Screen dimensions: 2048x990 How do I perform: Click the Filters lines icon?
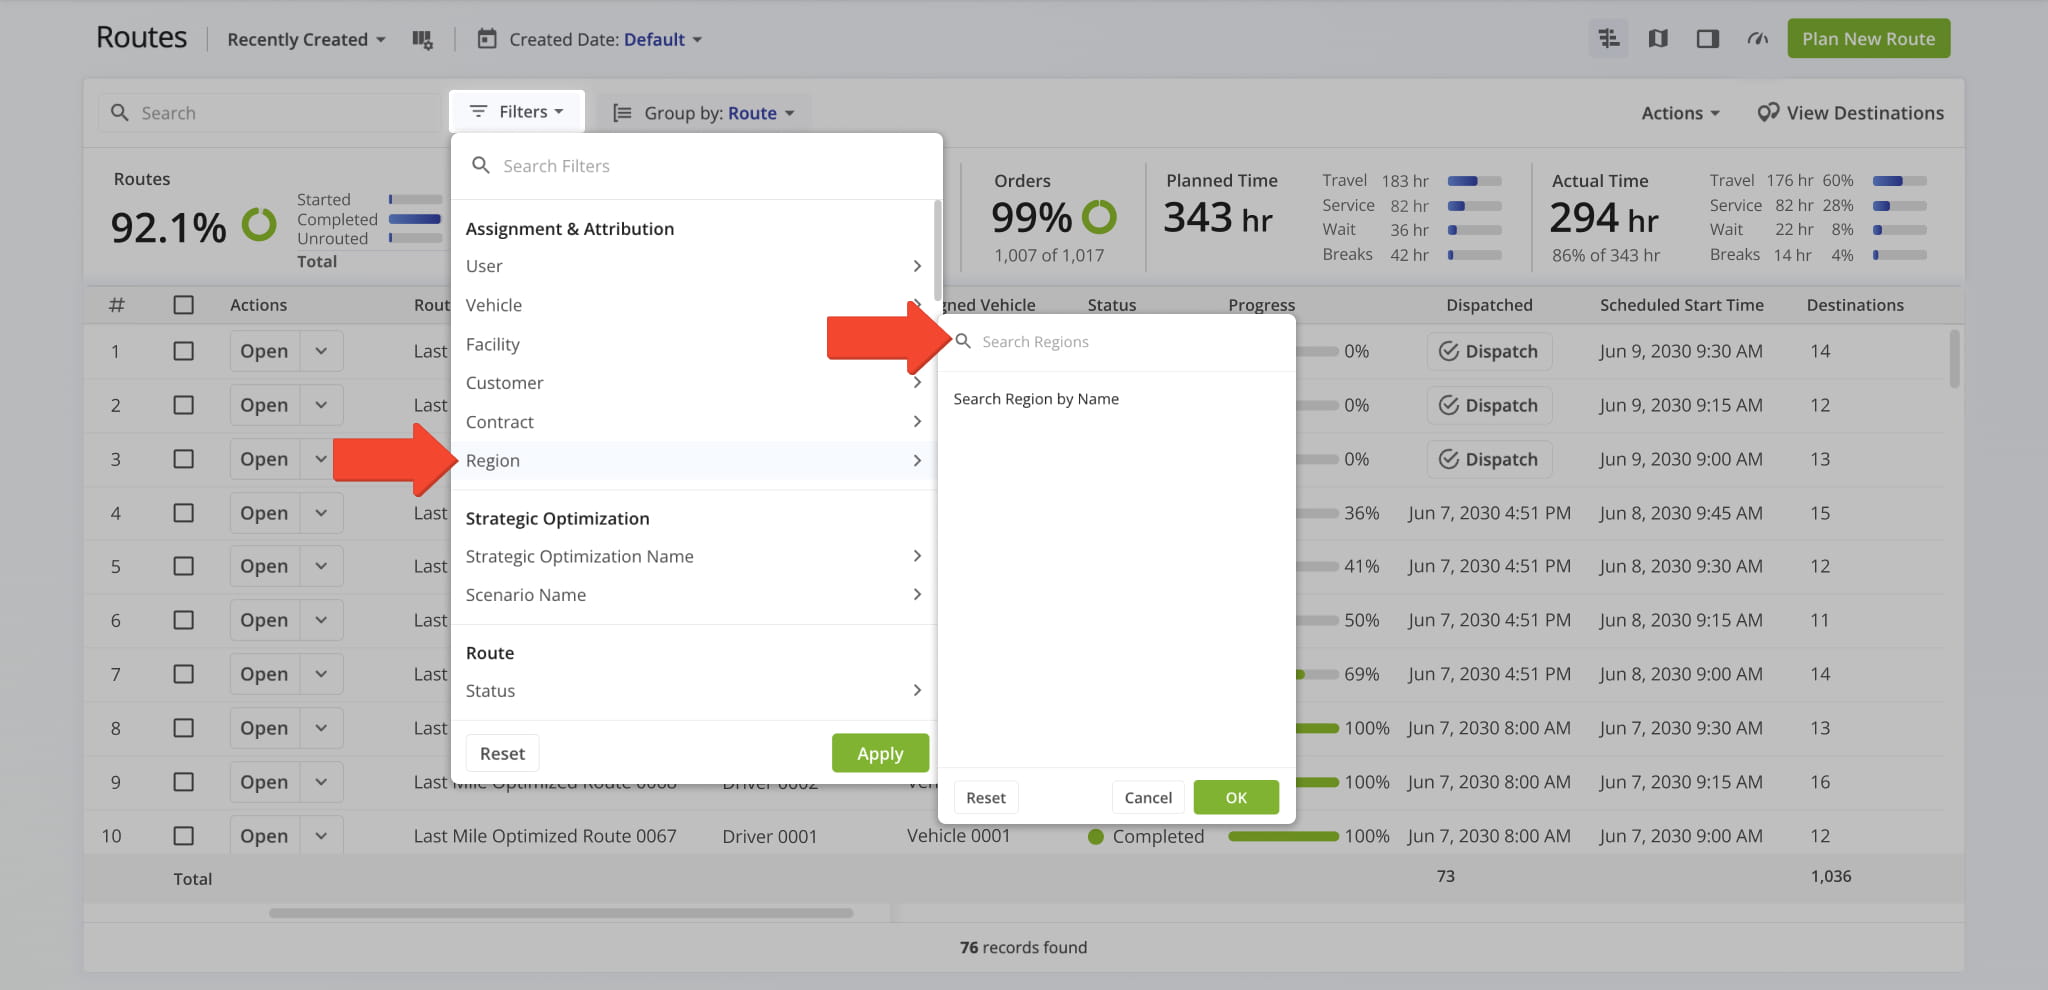coord(478,111)
